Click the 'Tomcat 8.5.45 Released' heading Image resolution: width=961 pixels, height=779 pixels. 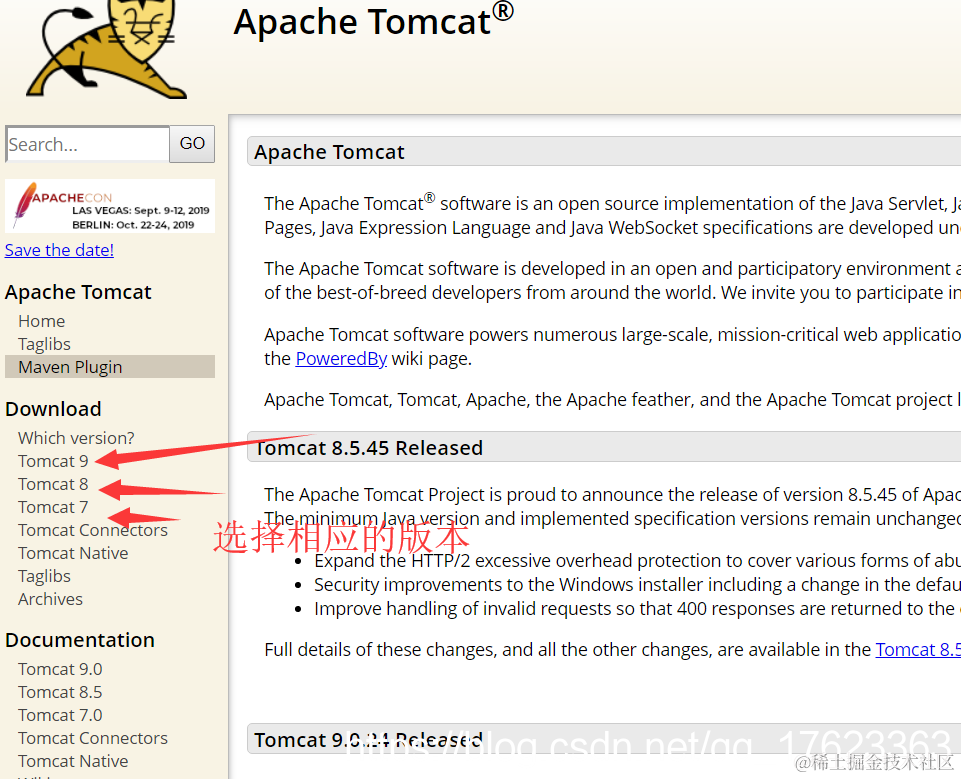[x=368, y=448]
